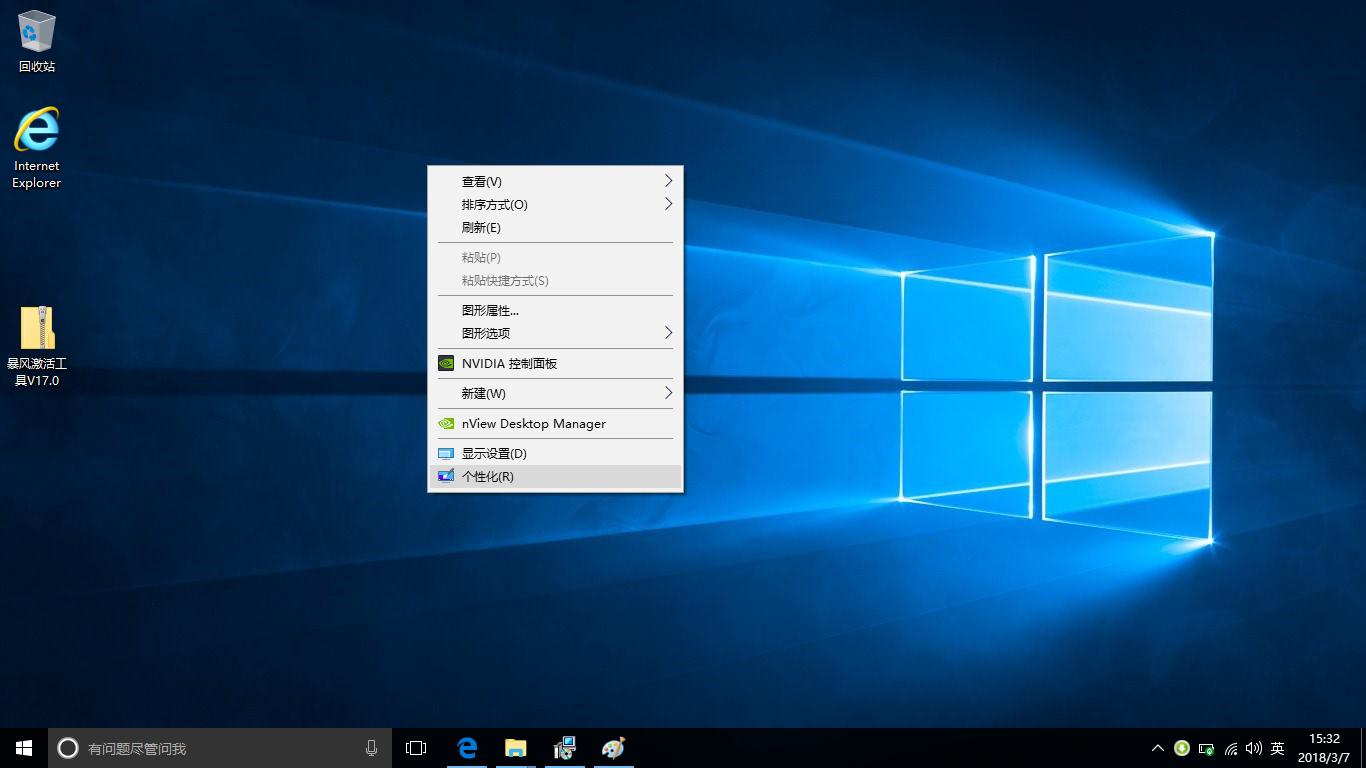Launch Internet Explorer from the desktop

click(35, 130)
